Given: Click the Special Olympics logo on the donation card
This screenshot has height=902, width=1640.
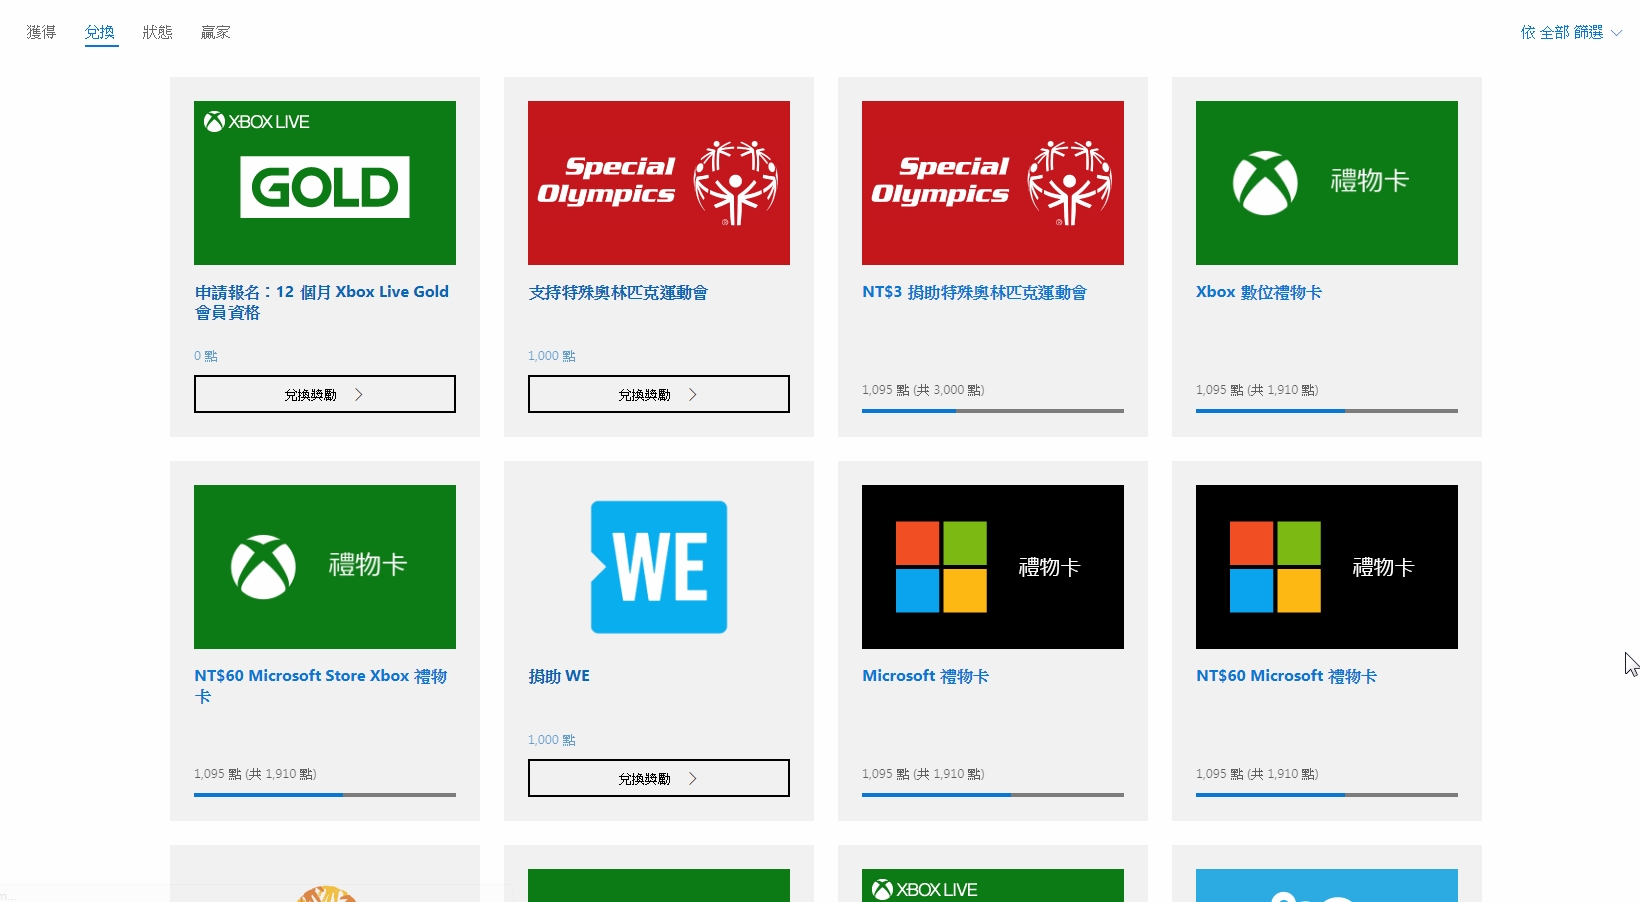Looking at the screenshot, I should 658,183.
